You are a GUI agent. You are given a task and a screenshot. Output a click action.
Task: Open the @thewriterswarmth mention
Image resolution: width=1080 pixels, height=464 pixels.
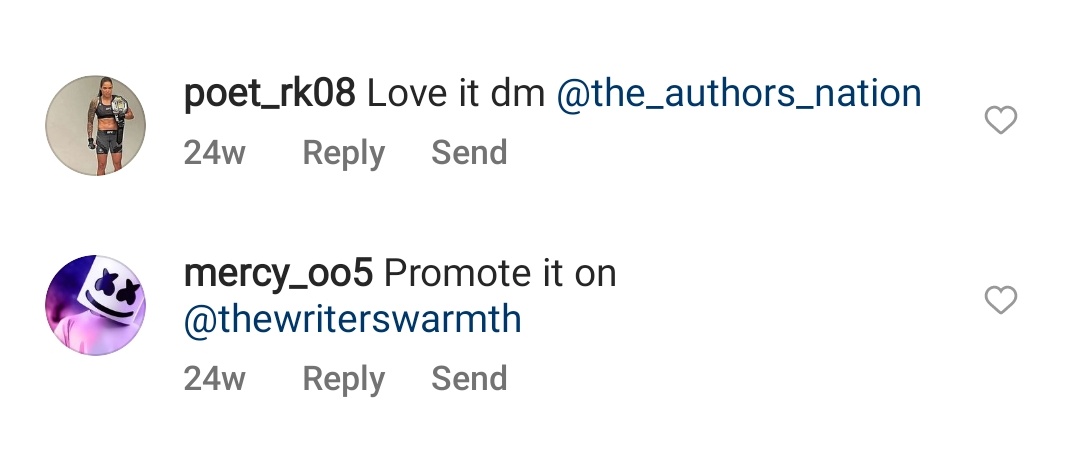coord(353,319)
